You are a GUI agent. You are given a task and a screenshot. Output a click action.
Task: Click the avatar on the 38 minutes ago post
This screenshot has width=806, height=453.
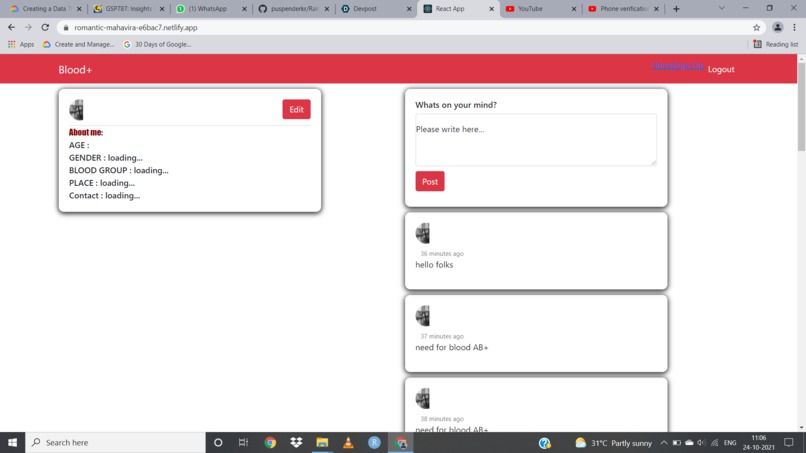coord(423,398)
